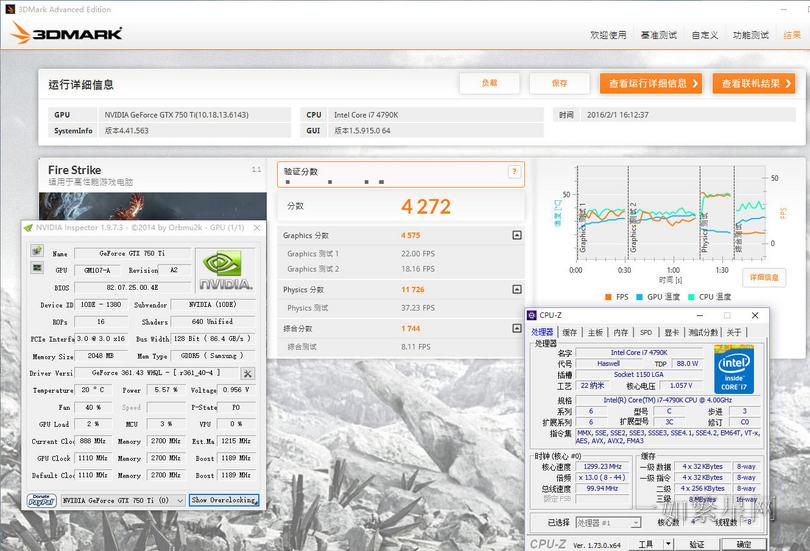This screenshot has height=551, width=810.
Task: Open the 基准测试 tab in 3DMark
Action: pyautogui.click(x=659, y=35)
